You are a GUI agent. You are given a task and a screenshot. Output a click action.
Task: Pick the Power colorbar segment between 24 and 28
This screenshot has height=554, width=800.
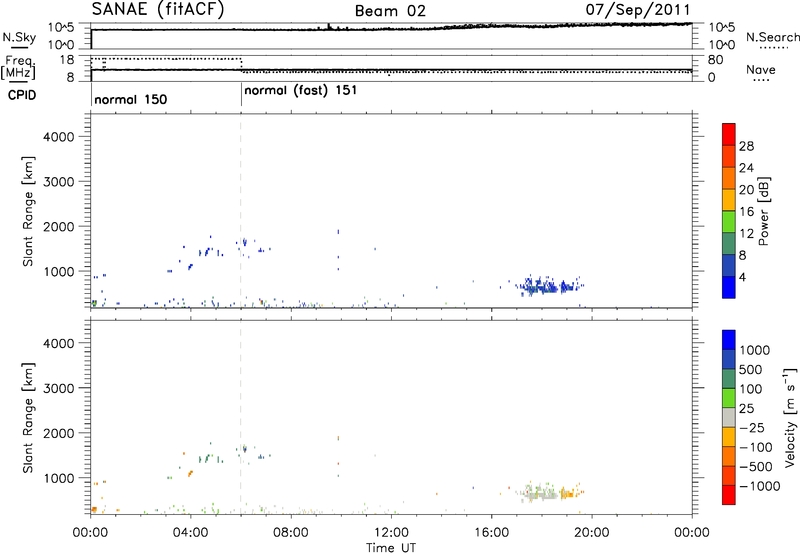click(729, 156)
